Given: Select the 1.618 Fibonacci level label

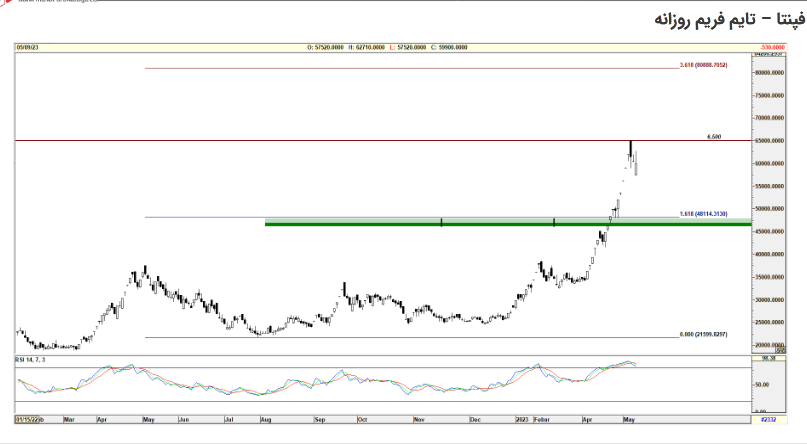Looking at the screenshot, I should point(702,215).
